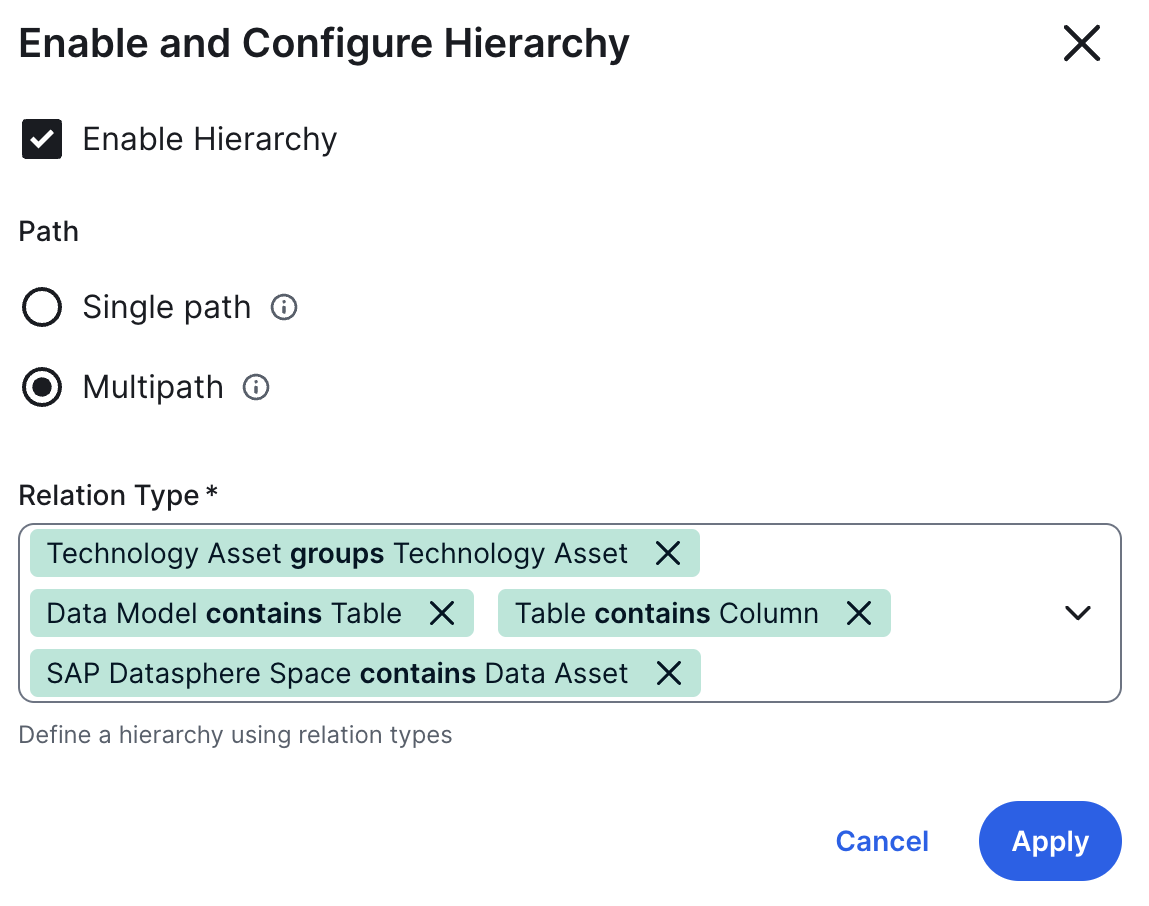Screen dimensions: 1149x906
Task: Click the SAP Datasphere Space chip text
Action: (x=337, y=674)
